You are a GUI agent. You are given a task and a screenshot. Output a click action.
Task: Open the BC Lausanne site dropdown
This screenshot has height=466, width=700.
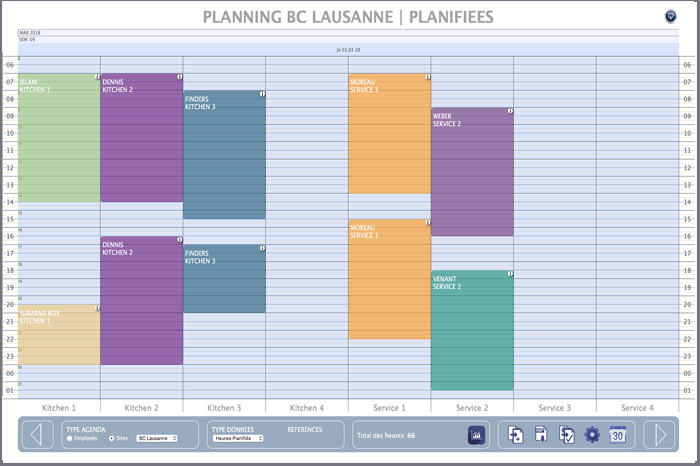[157, 438]
